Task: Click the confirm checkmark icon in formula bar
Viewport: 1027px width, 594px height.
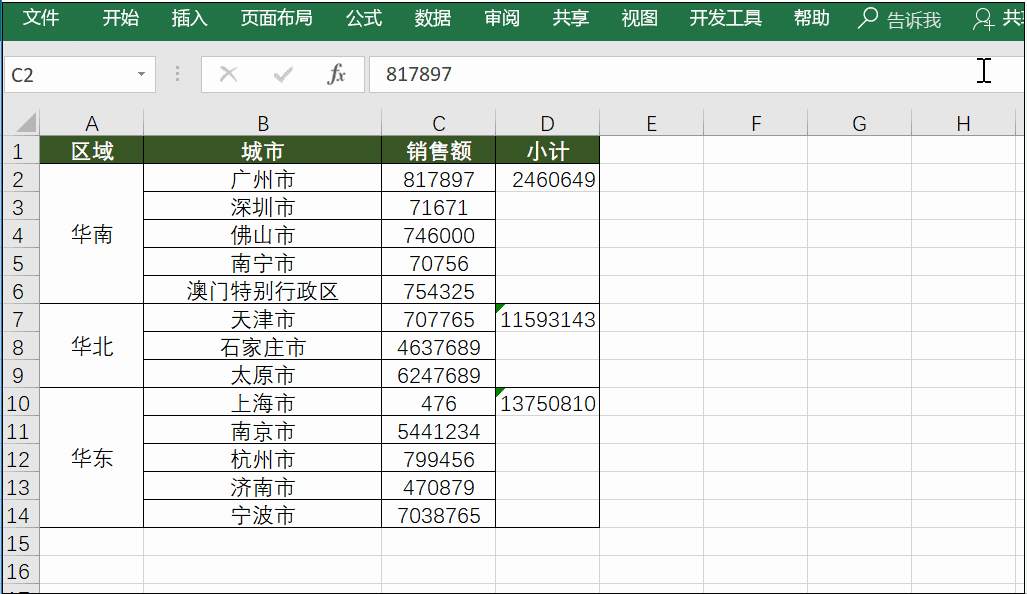Action: [x=283, y=75]
